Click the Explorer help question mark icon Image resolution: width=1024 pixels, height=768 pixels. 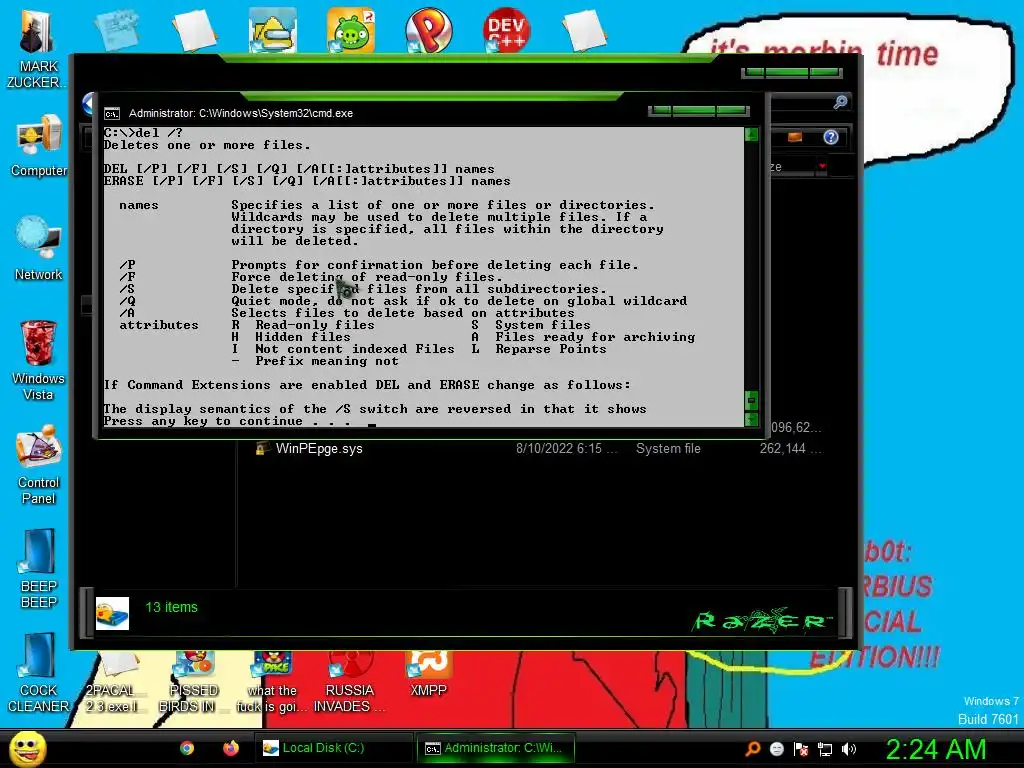pyautogui.click(x=831, y=137)
